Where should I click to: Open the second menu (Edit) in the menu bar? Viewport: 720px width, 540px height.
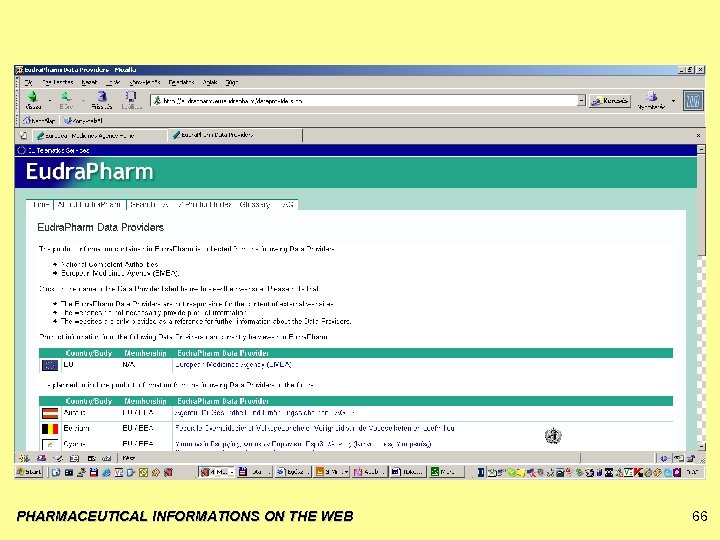pos(58,82)
